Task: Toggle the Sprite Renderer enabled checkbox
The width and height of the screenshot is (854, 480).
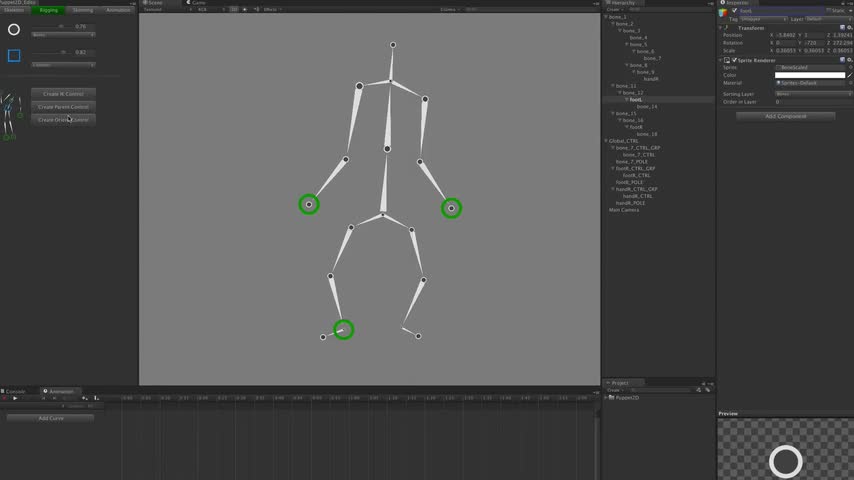Action: 734,60
